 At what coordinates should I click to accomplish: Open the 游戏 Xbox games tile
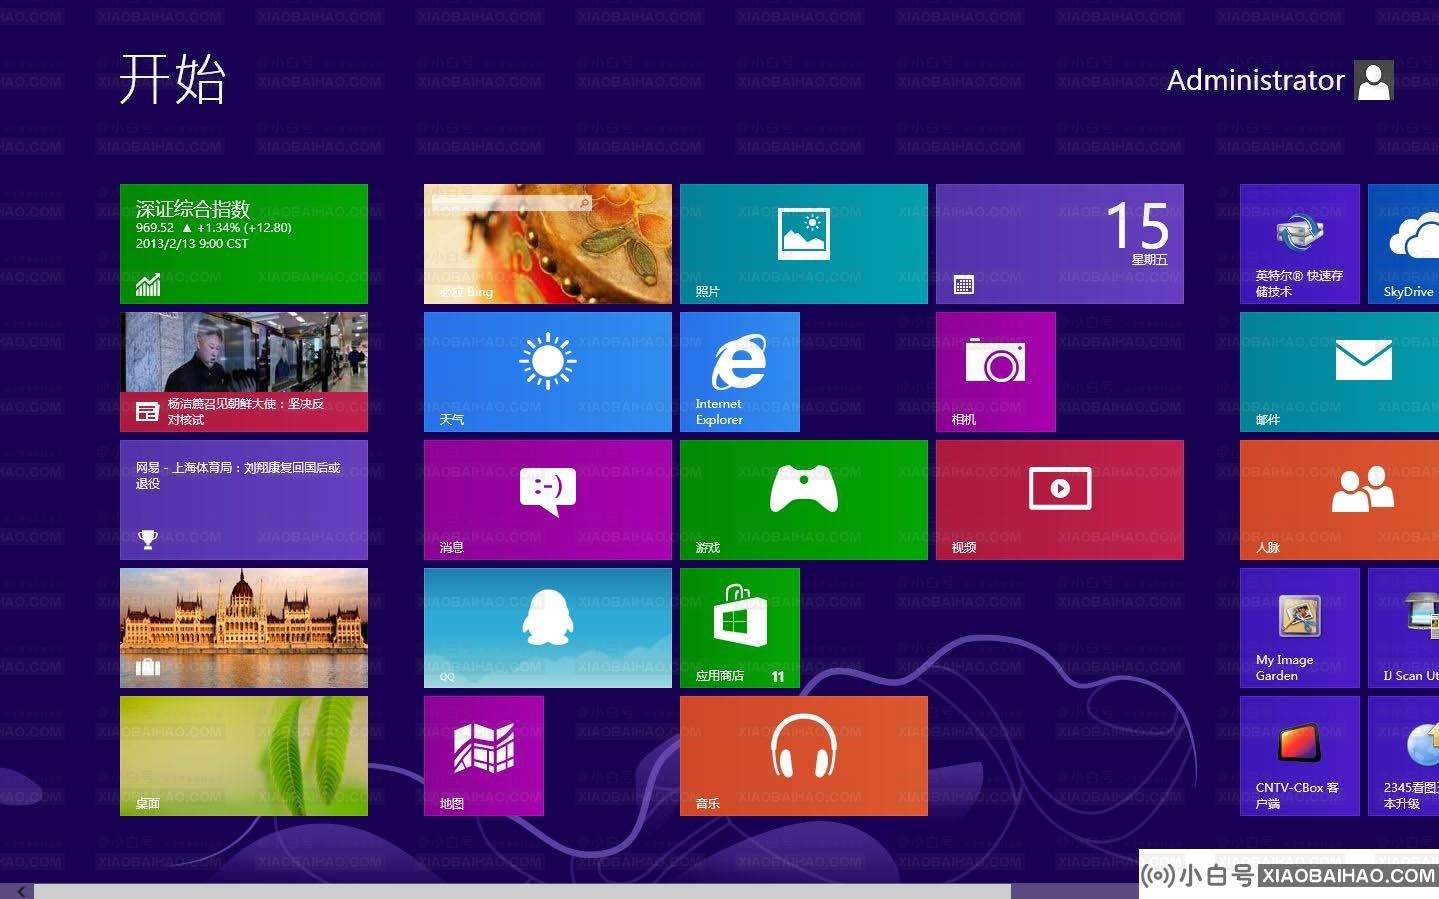[804, 500]
